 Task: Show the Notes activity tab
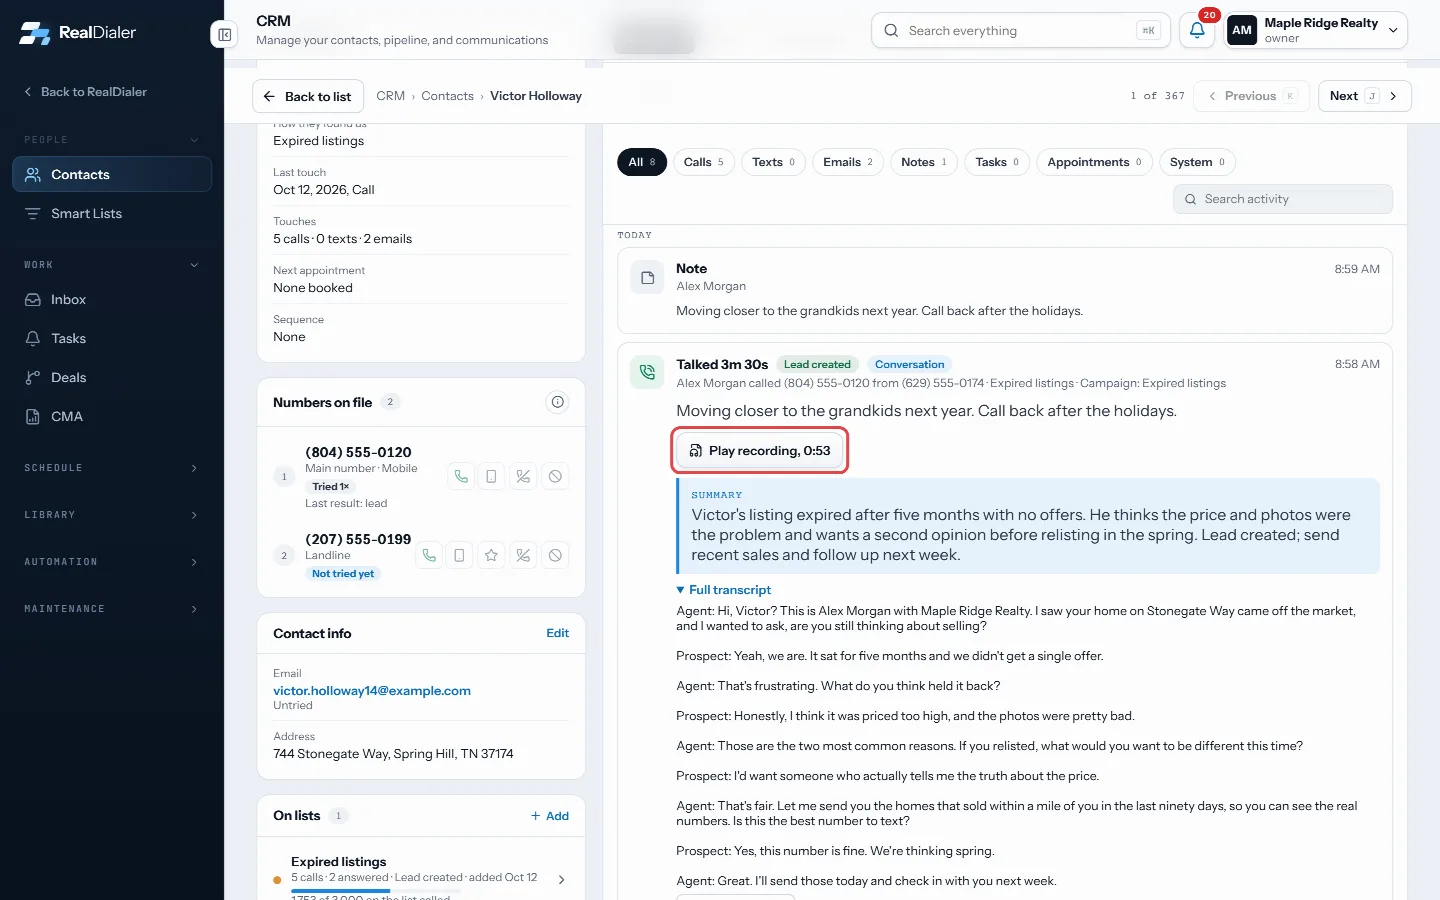(x=924, y=162)
